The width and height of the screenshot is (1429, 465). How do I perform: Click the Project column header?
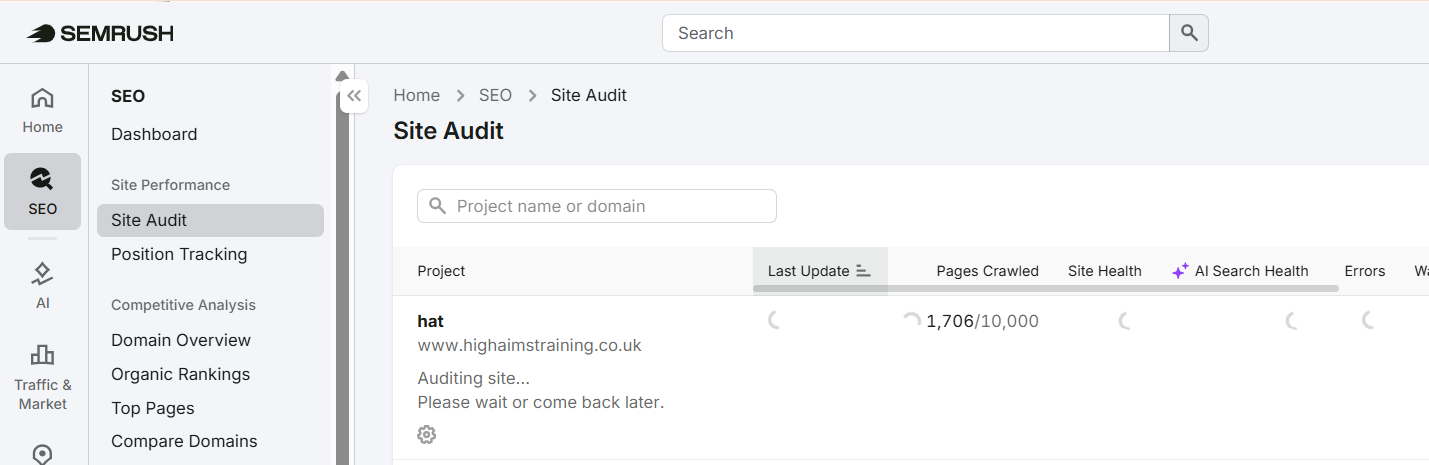click(441, 271)
